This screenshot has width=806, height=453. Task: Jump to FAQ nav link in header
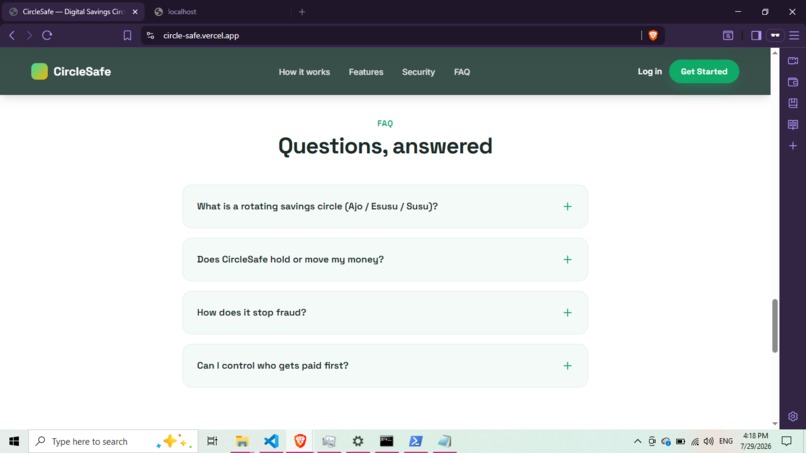pyautogui.click(x=462, y=72)
